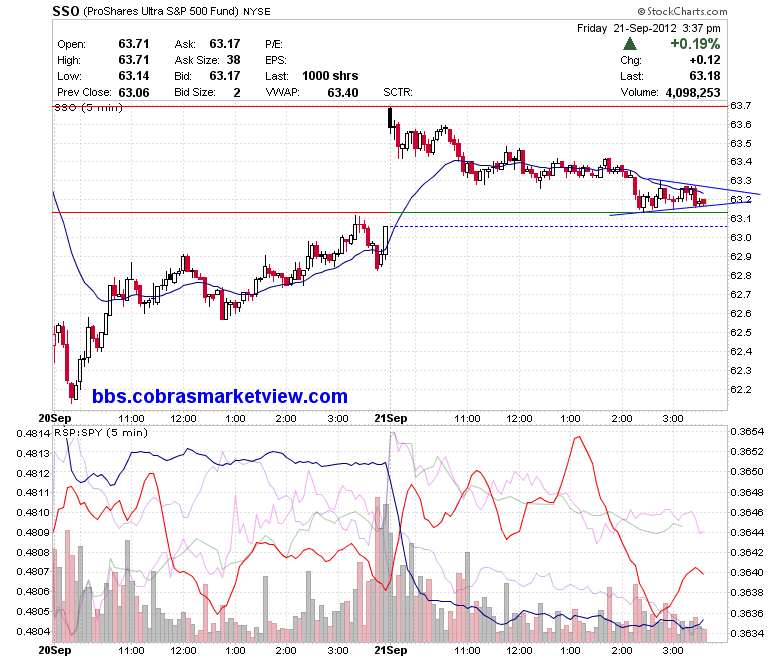Click the RSP:SPY (5 min) indicator label
The width and height of the screenshot is (780, 659).
click(x=101, y=433)
